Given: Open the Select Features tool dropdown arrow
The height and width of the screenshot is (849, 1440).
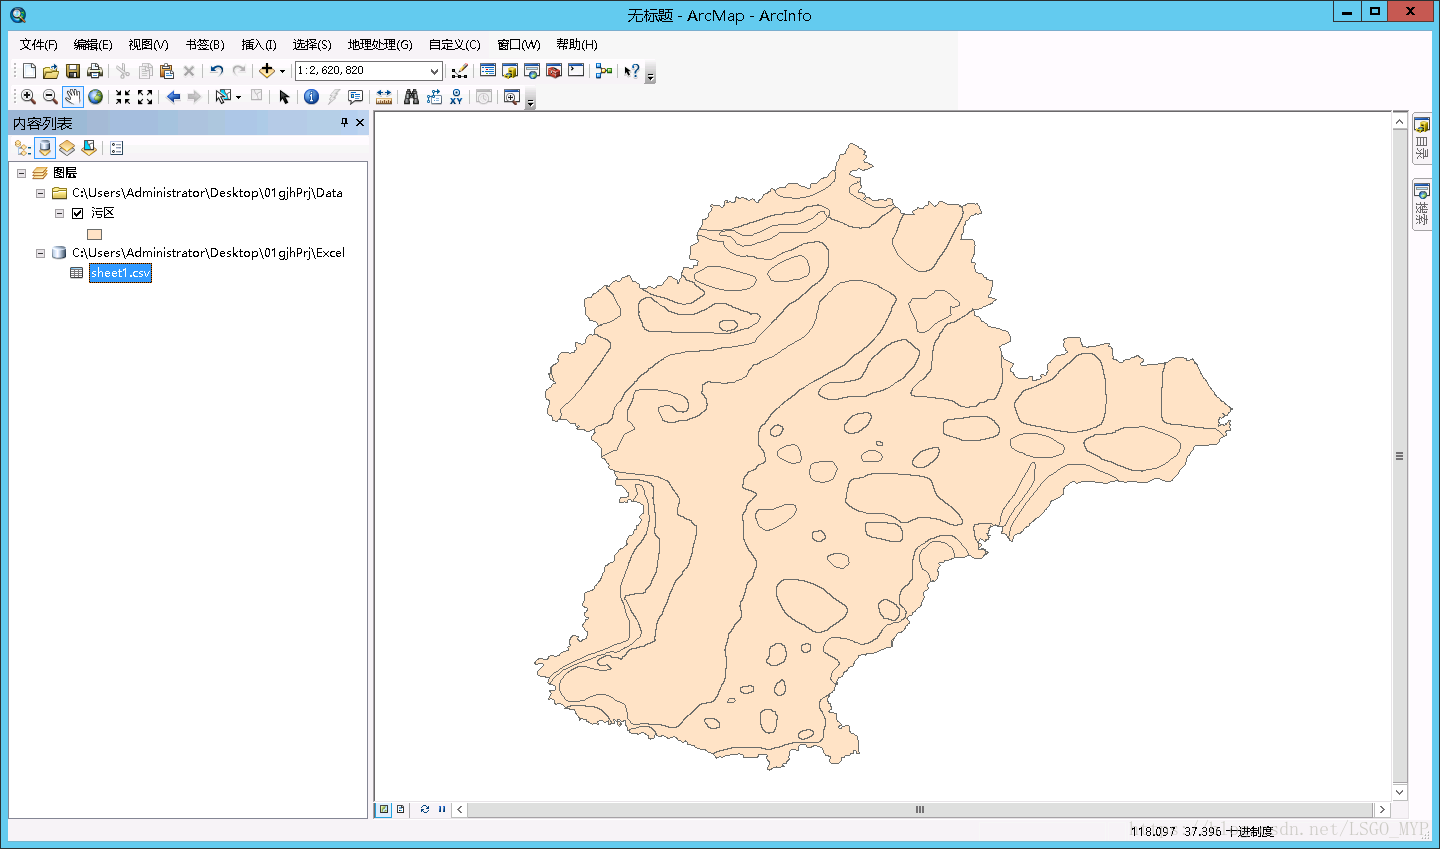Looking at the screenshot, I should tap(238, 97).
